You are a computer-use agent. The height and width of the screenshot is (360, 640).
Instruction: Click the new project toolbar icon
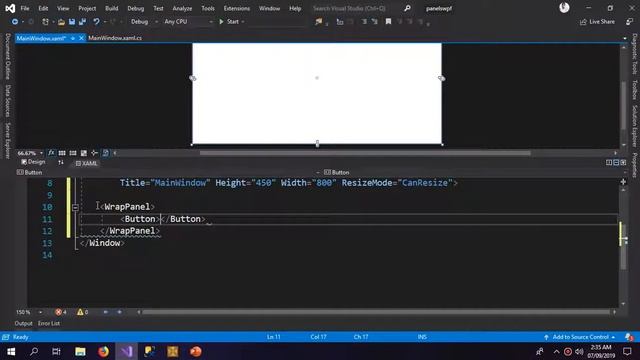pyautogui.click(x=45, y=22)
